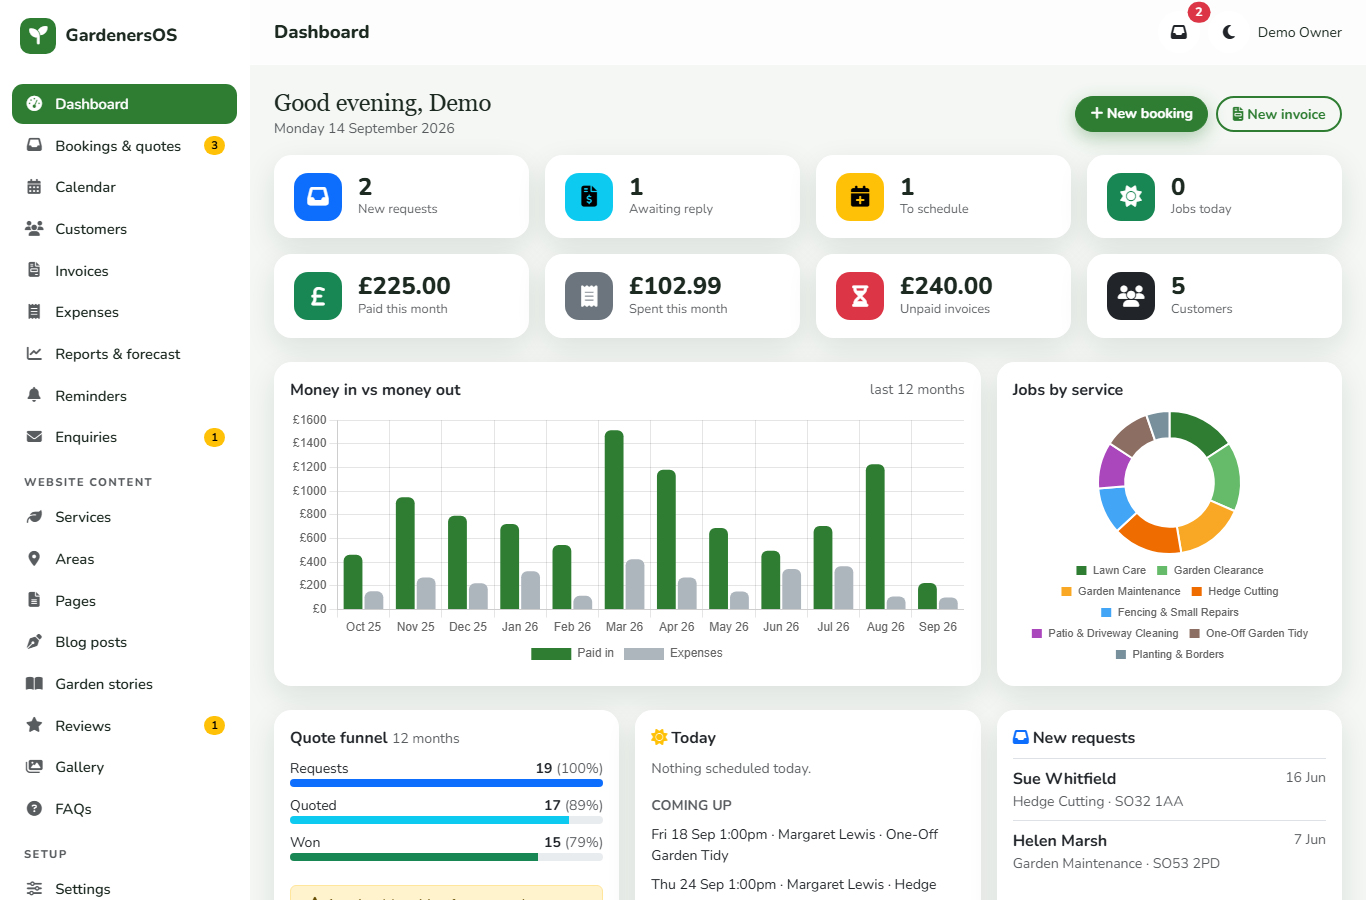Viewport: 1366px width, 900px height.
Task: Open the Services content page
Action: tap(124, 517)
